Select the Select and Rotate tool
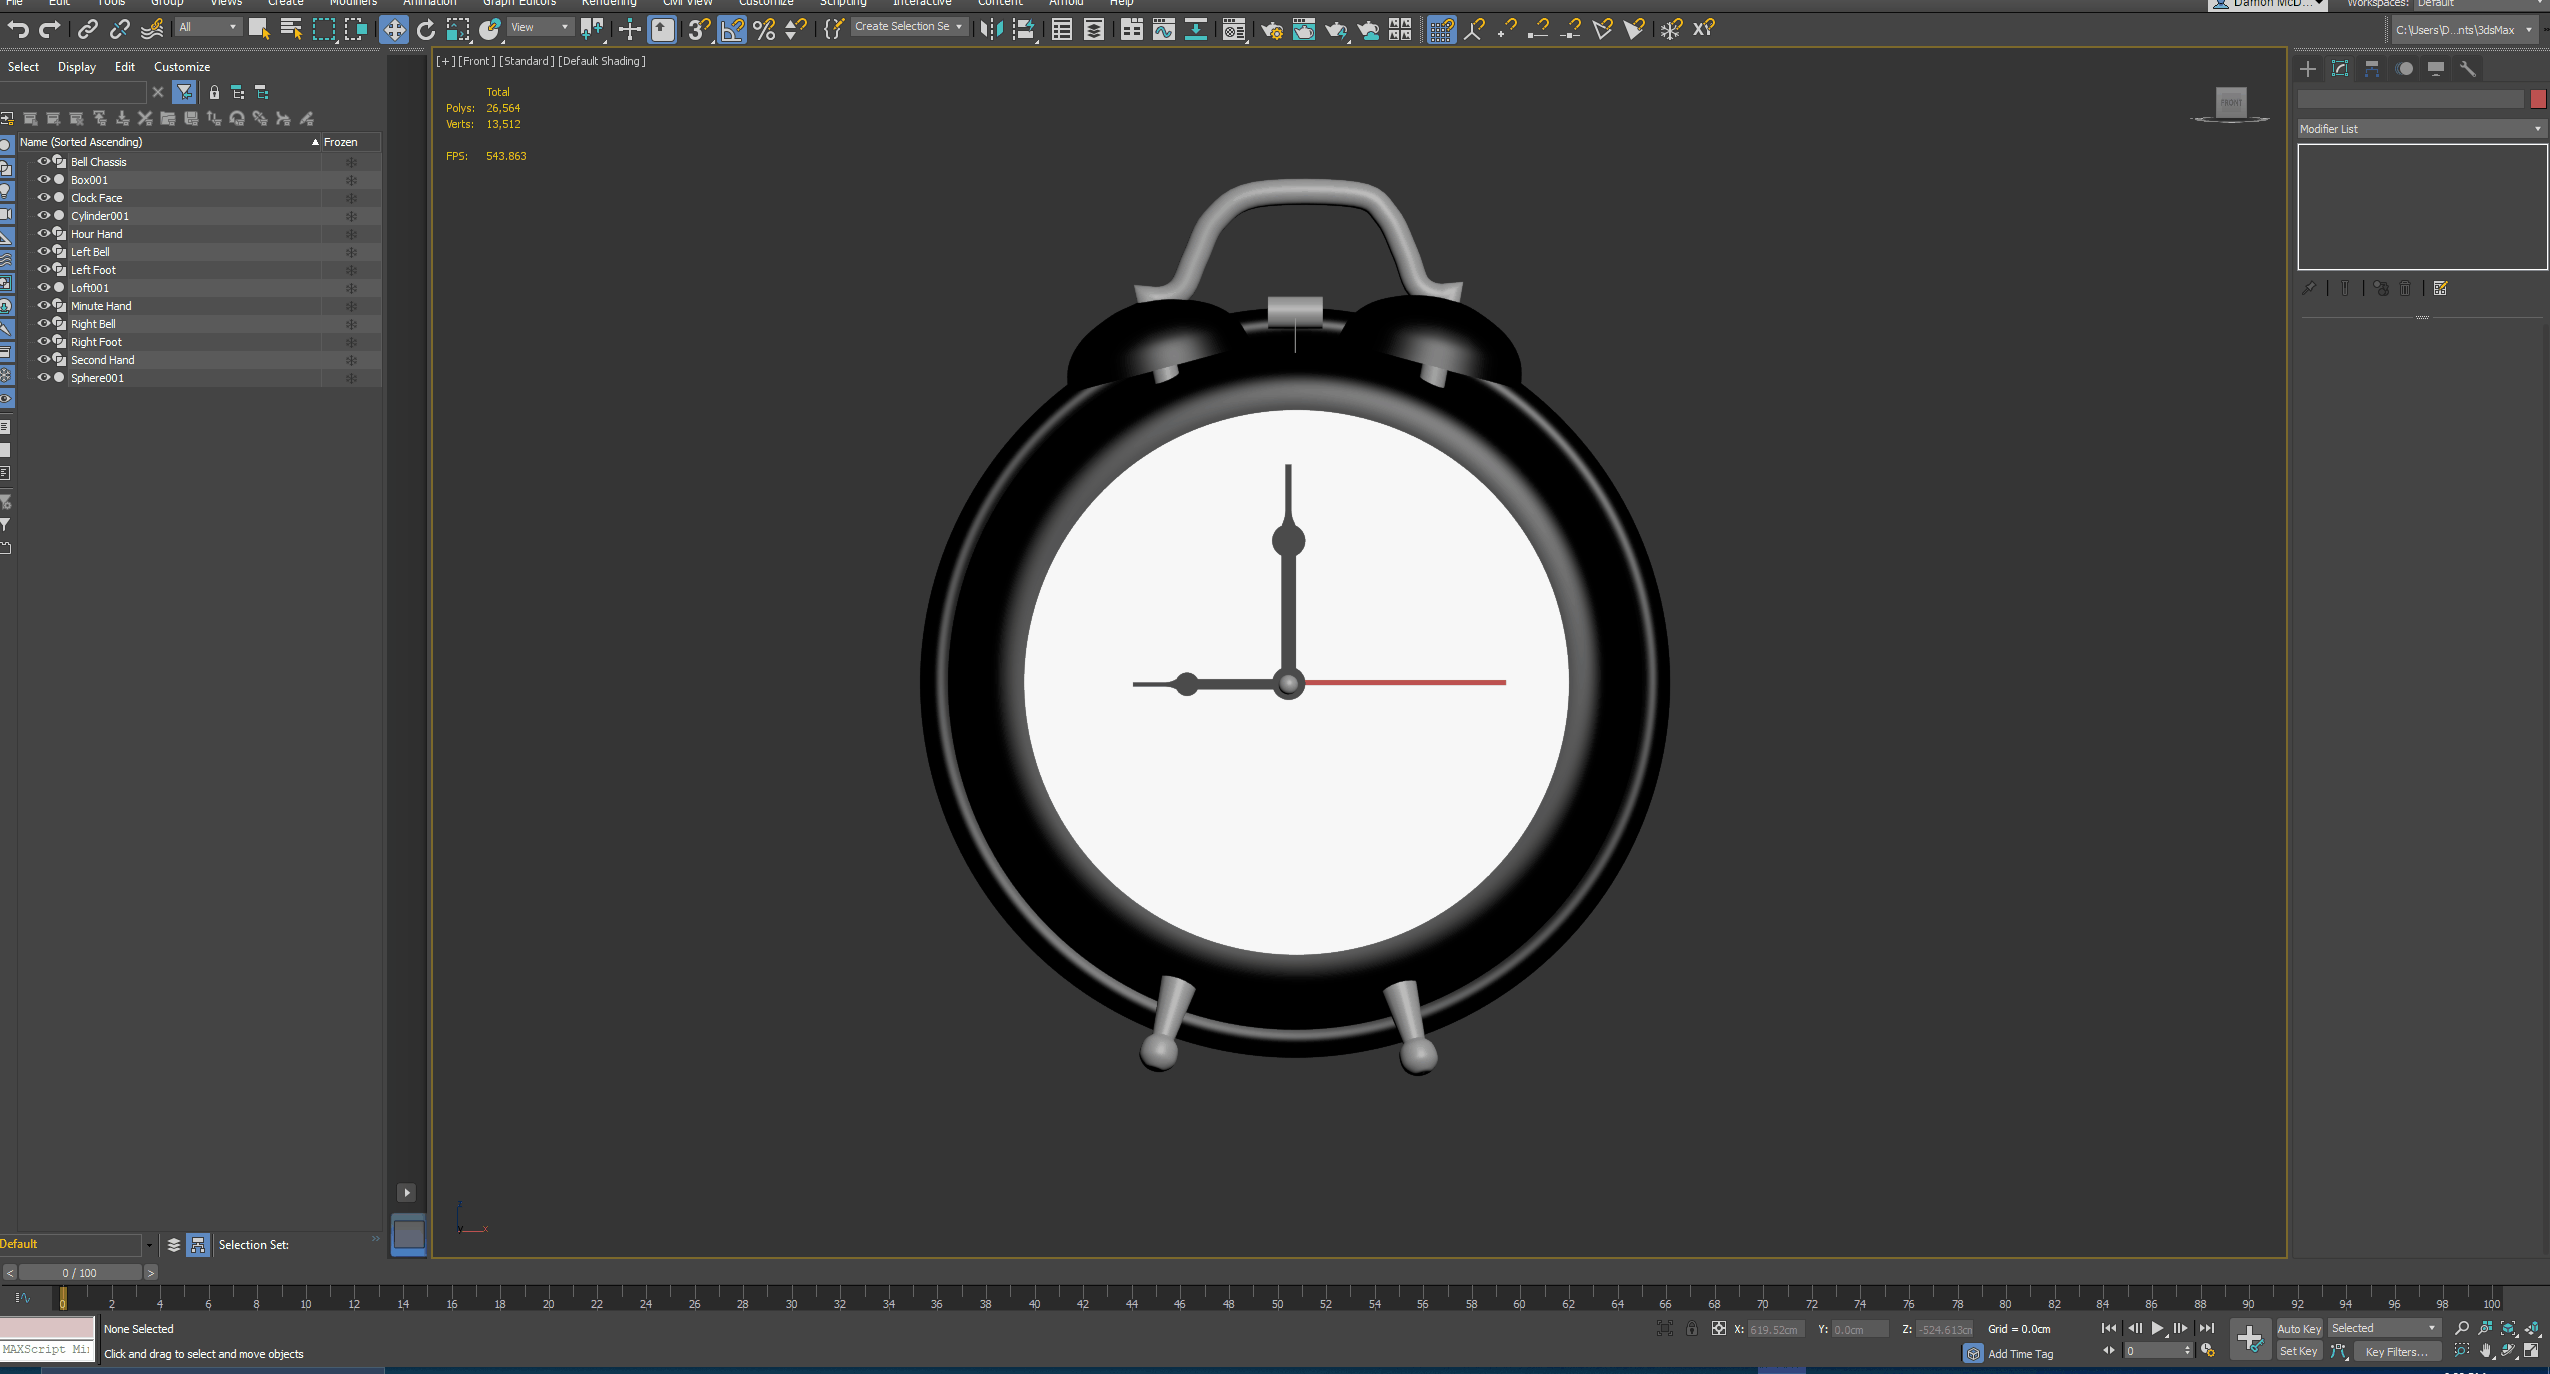Screen dimensions: 2550x1374 427,28
